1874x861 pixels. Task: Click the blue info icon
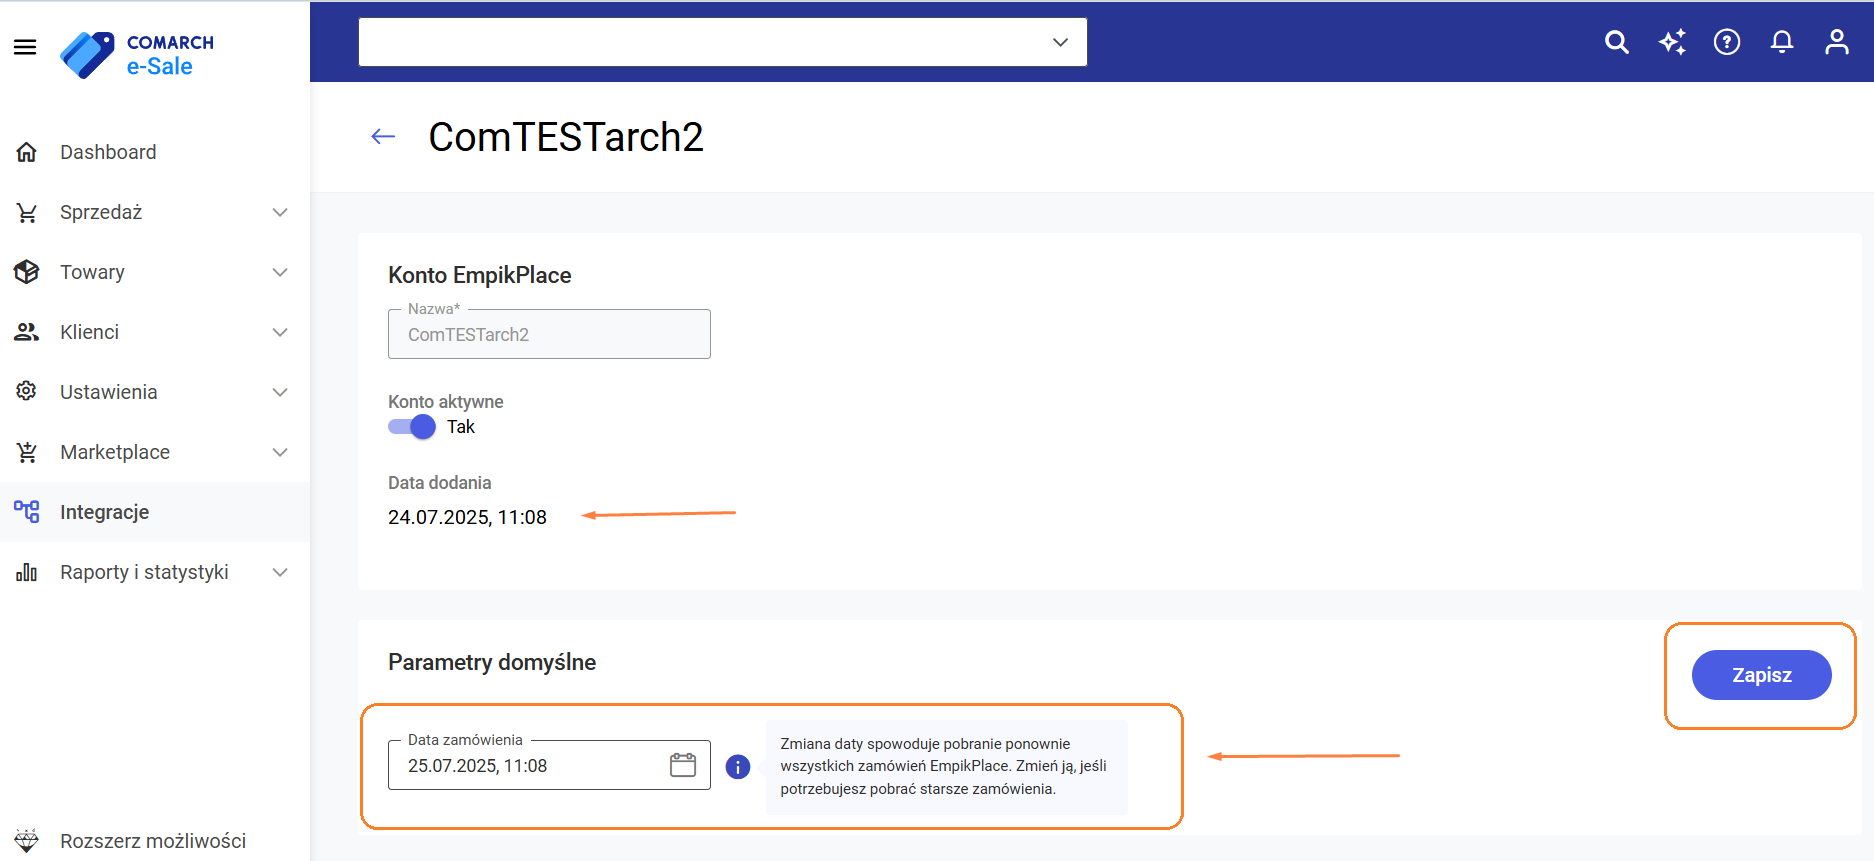coord(738,767)
